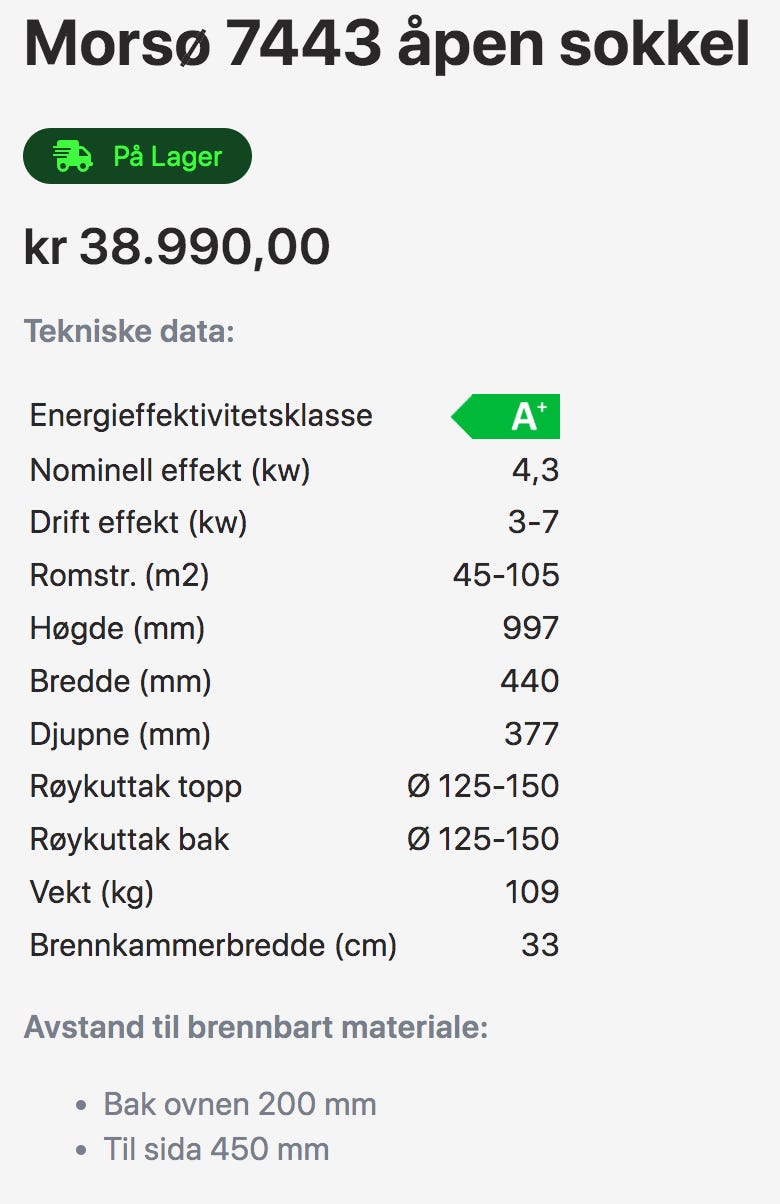This screenshot has height=1204, width=780.
Task: Click the Djupne (mm) label
Action: pyautogui.click(x=120, y=735)
